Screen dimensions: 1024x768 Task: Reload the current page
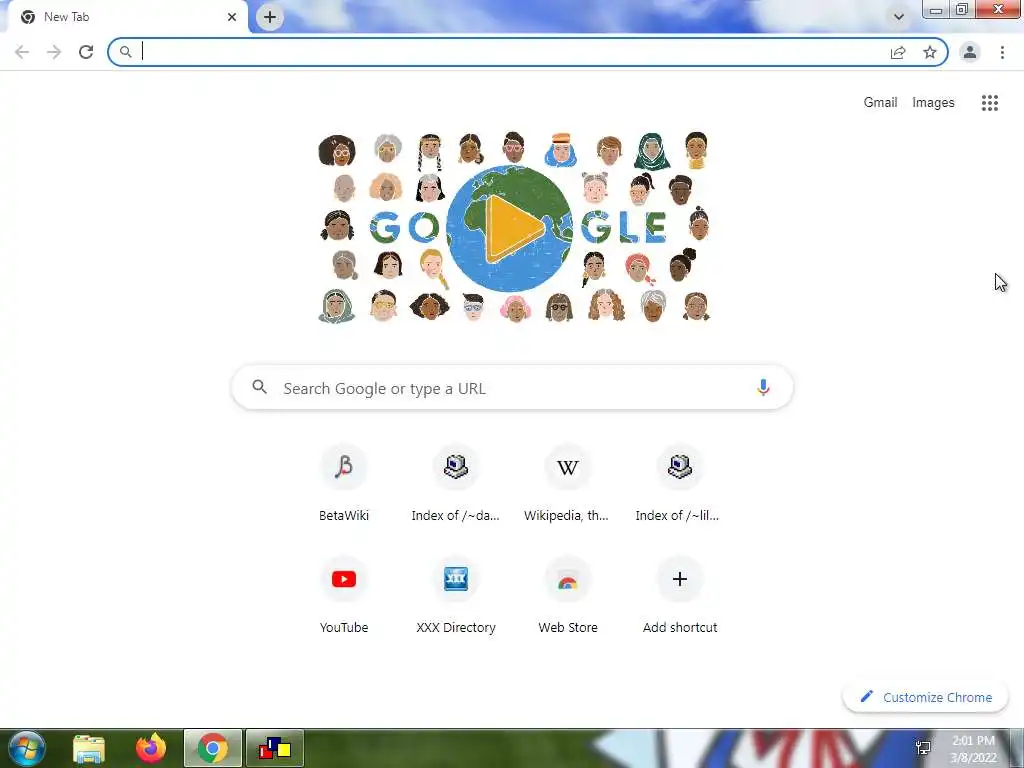click(x=86, y=52)
